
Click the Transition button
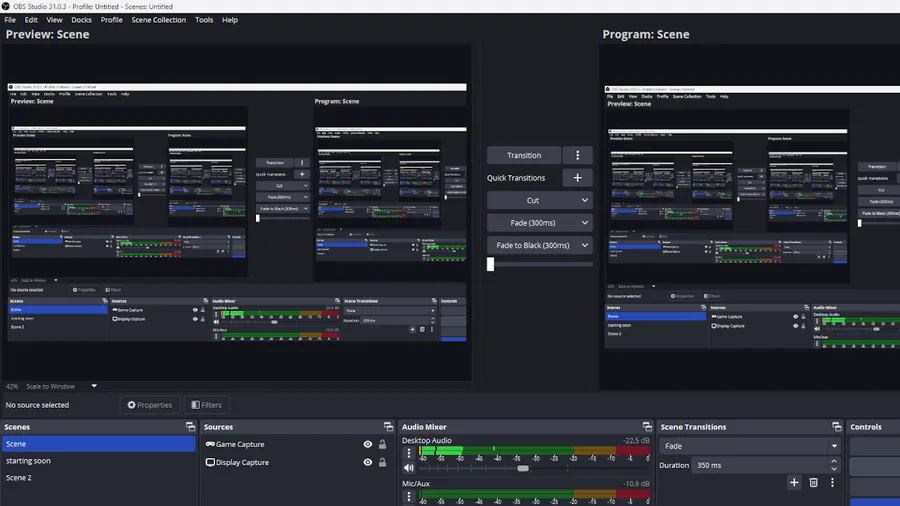[x=523, y=155]
